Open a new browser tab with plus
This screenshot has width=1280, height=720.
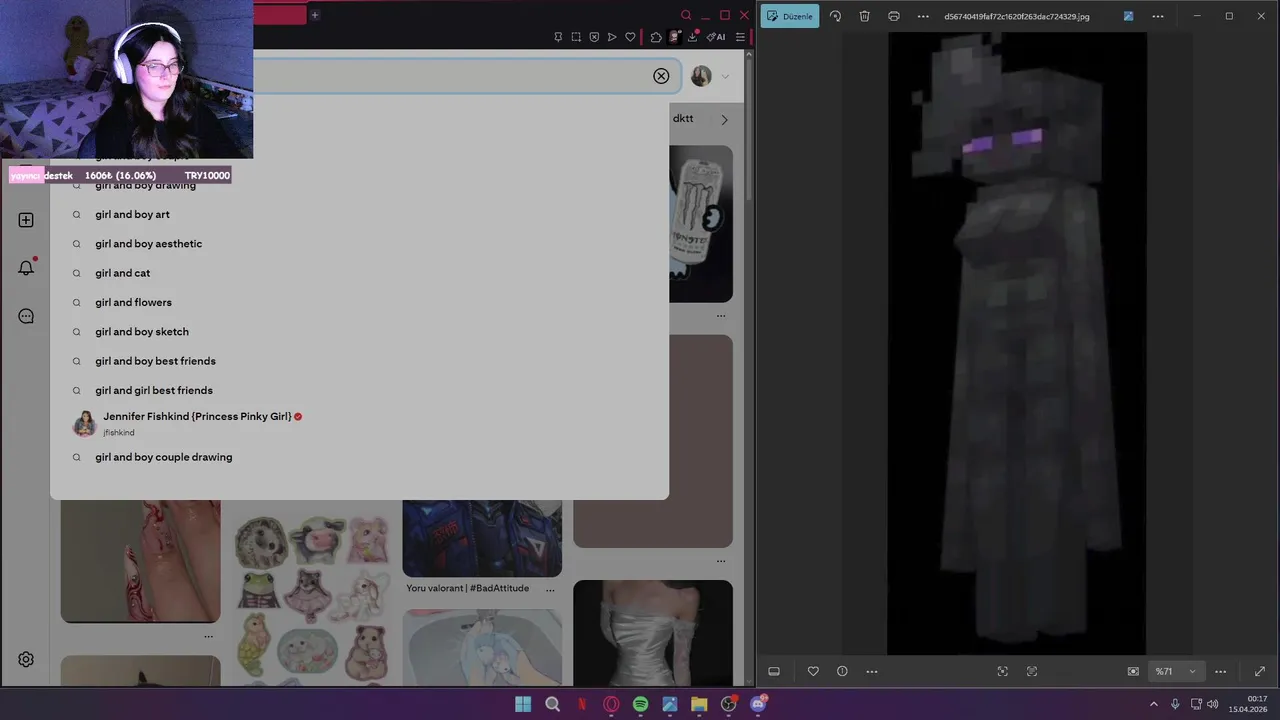pyautogui.click(x=314, y=15)
